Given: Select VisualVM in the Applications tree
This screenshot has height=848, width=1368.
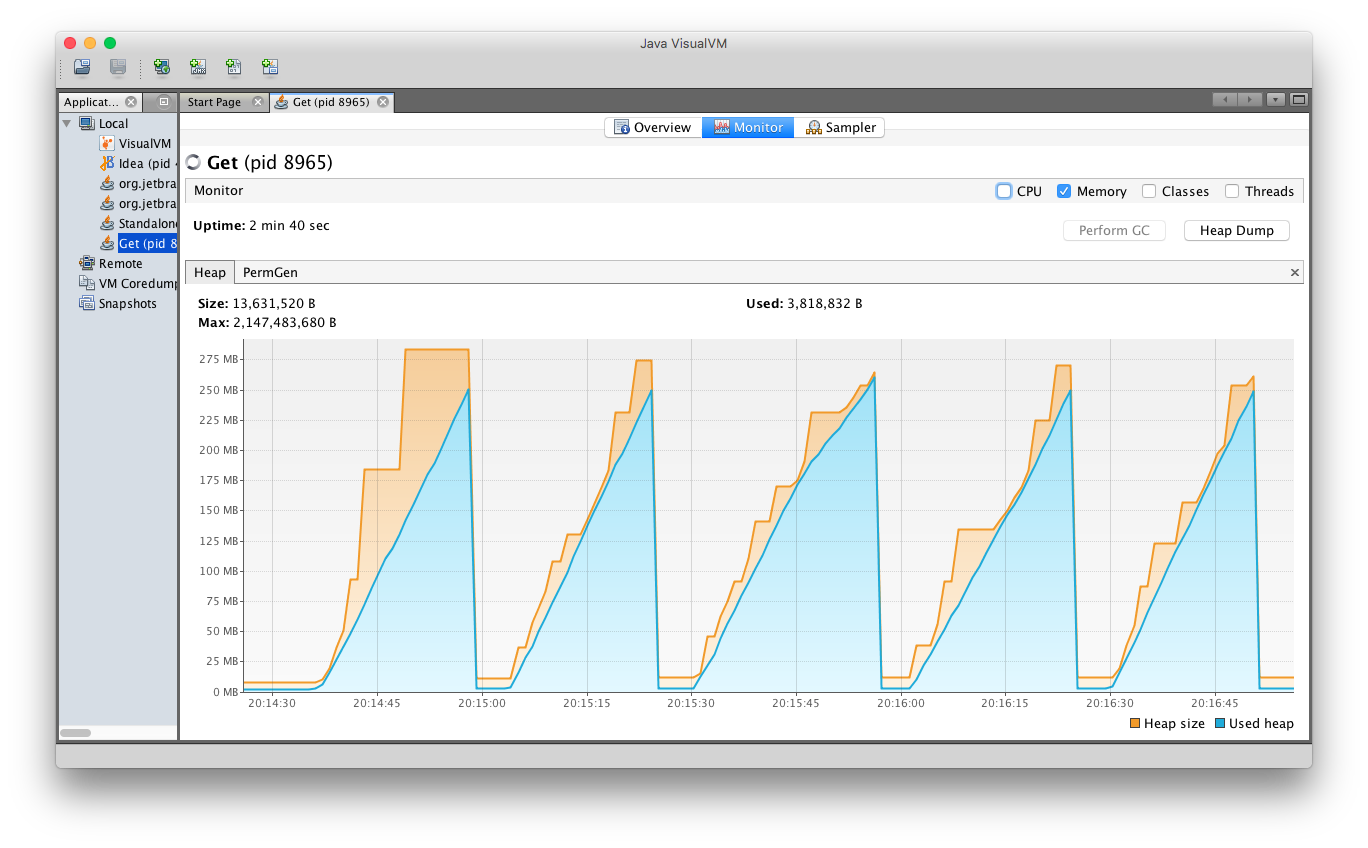Looking at the screenshot, I should pos(144,143).
